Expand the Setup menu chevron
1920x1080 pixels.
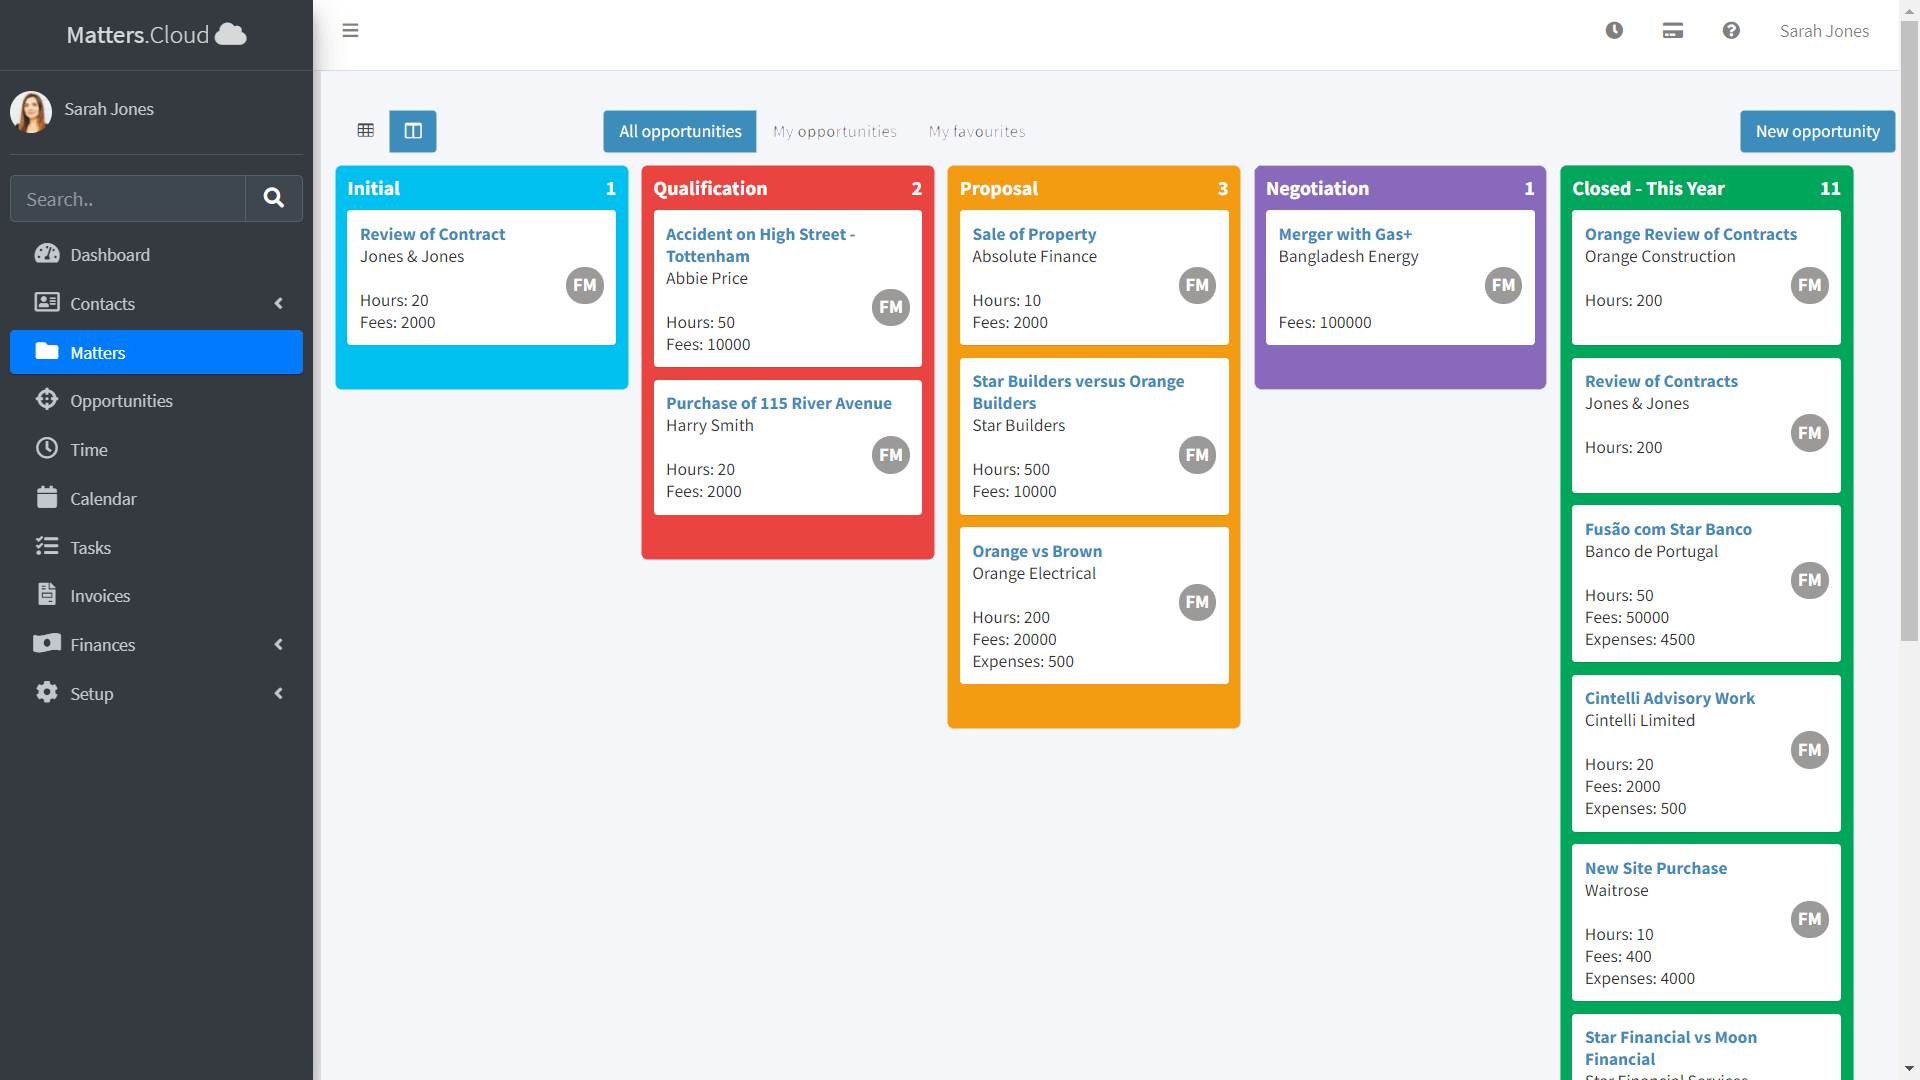click(278, 693)
